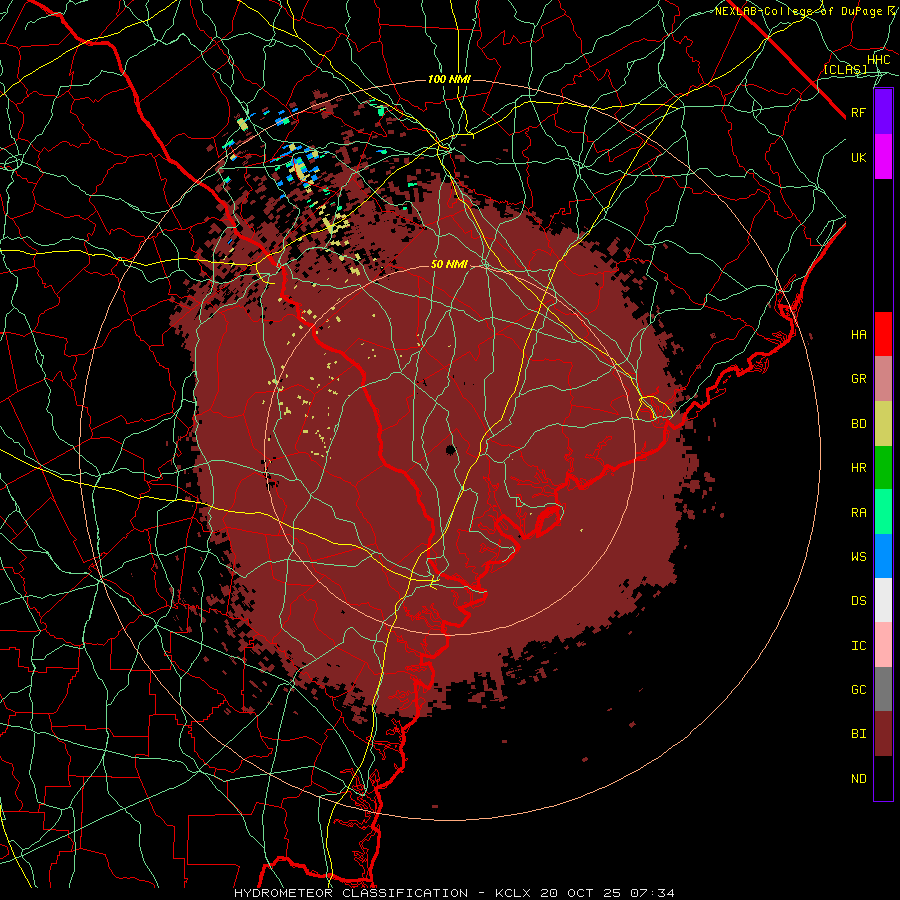Click the 50 NMI range ring label
The width and height of the screenshot is (900, 900).
click(449, 265)
